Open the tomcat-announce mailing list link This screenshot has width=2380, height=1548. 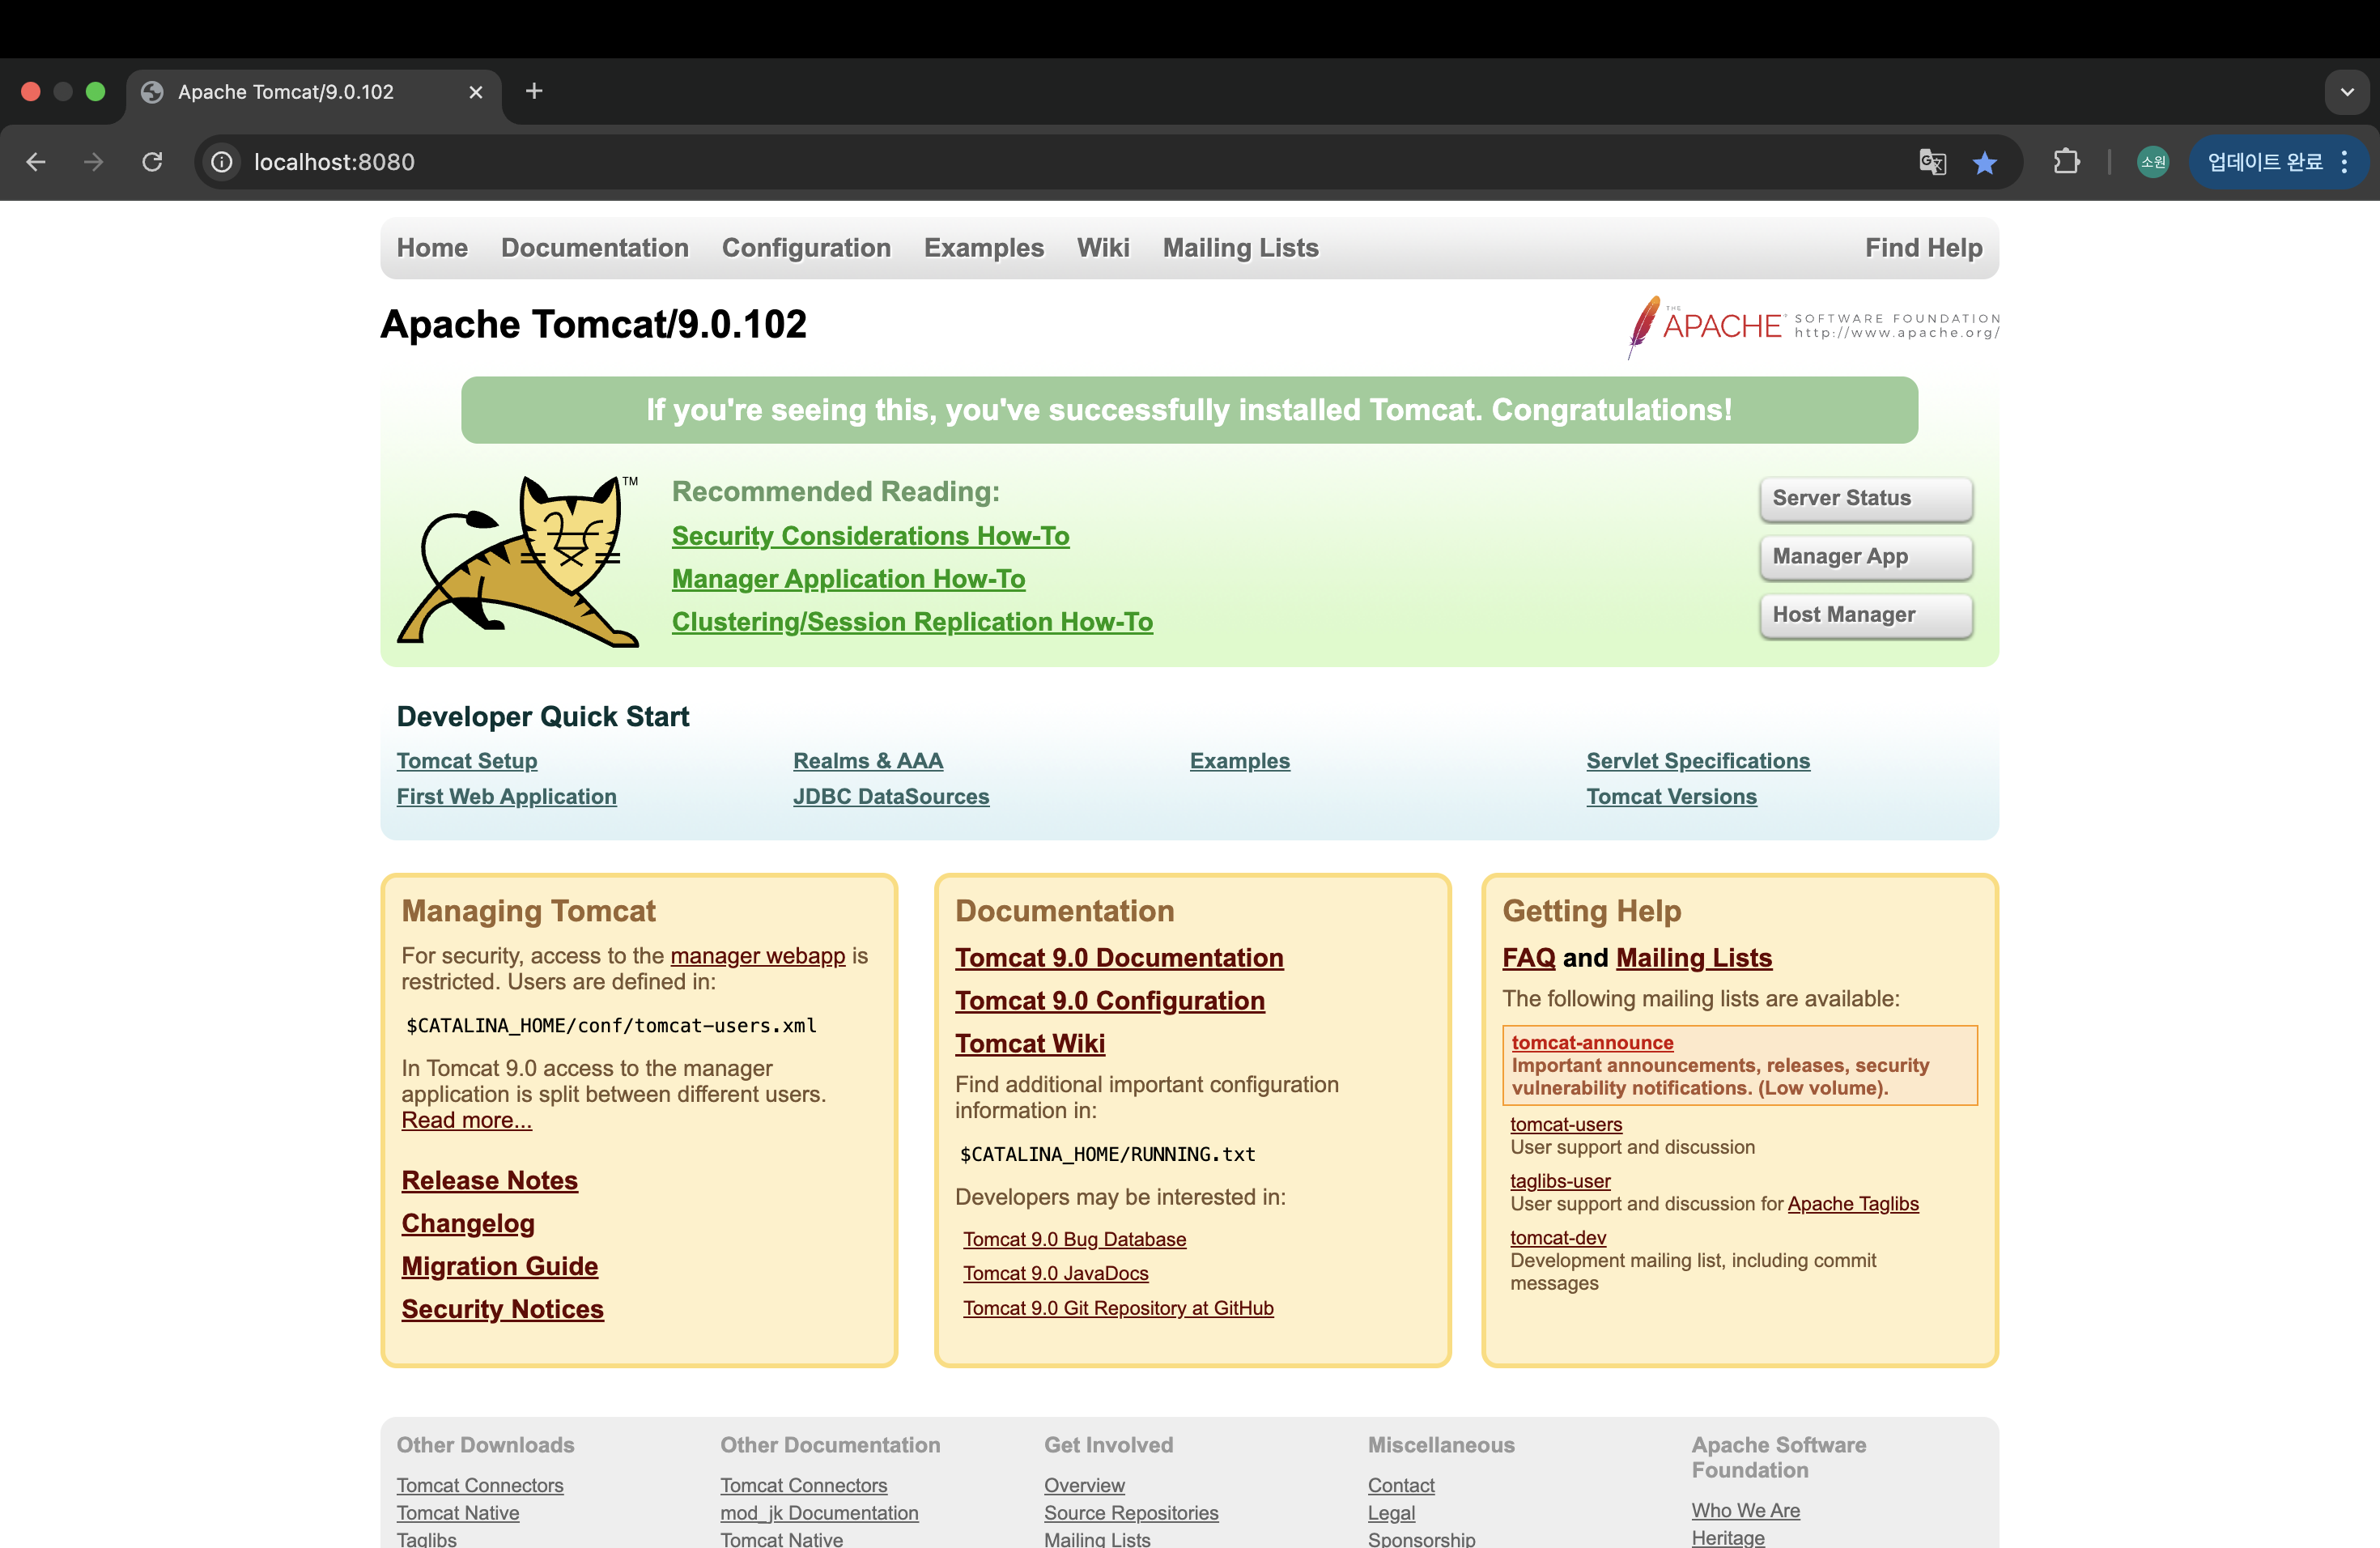[x=1593, y=1042]
